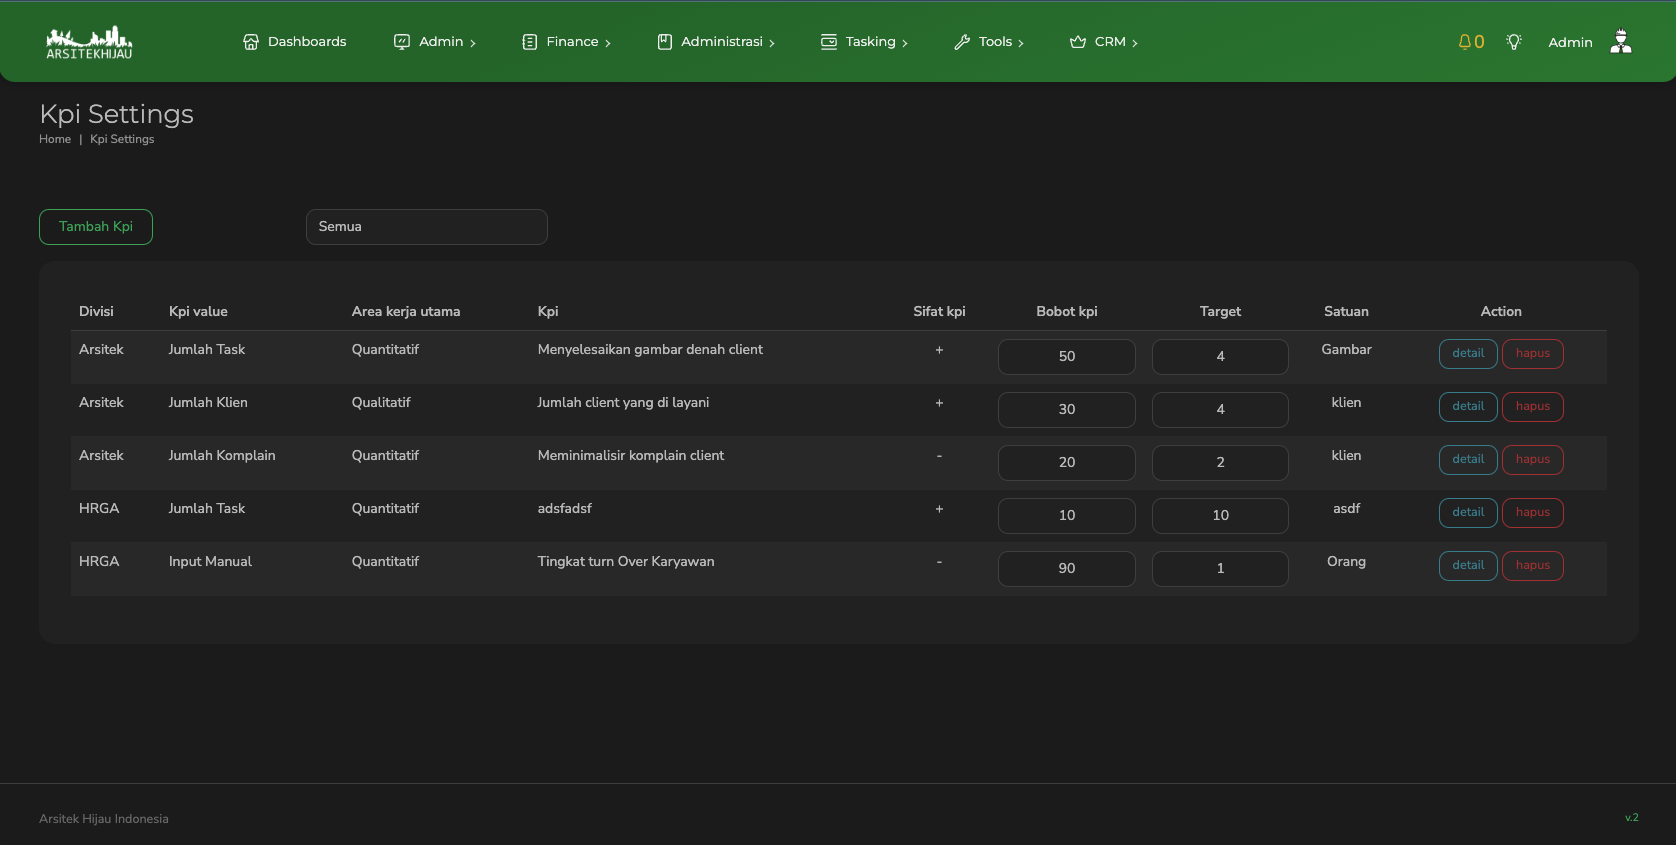Click the 'Qualitatif' cell
This screenshot has width=1676, height=845.
[x=381, y=403]
